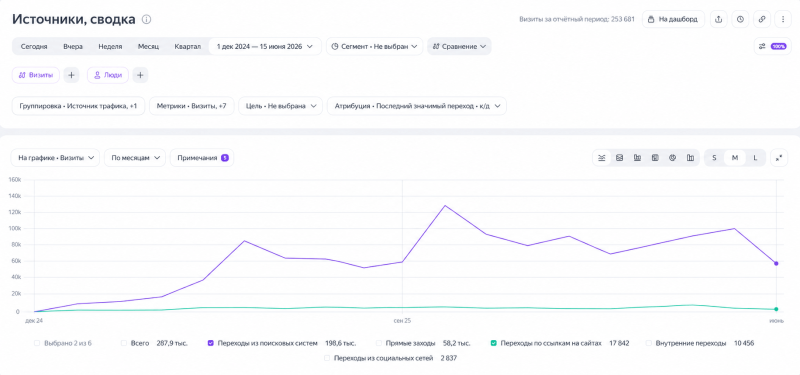Enable the 'Прямые заходы' series checkbox
This screenshot has height=375, width=800.
(x=379, y=343)
